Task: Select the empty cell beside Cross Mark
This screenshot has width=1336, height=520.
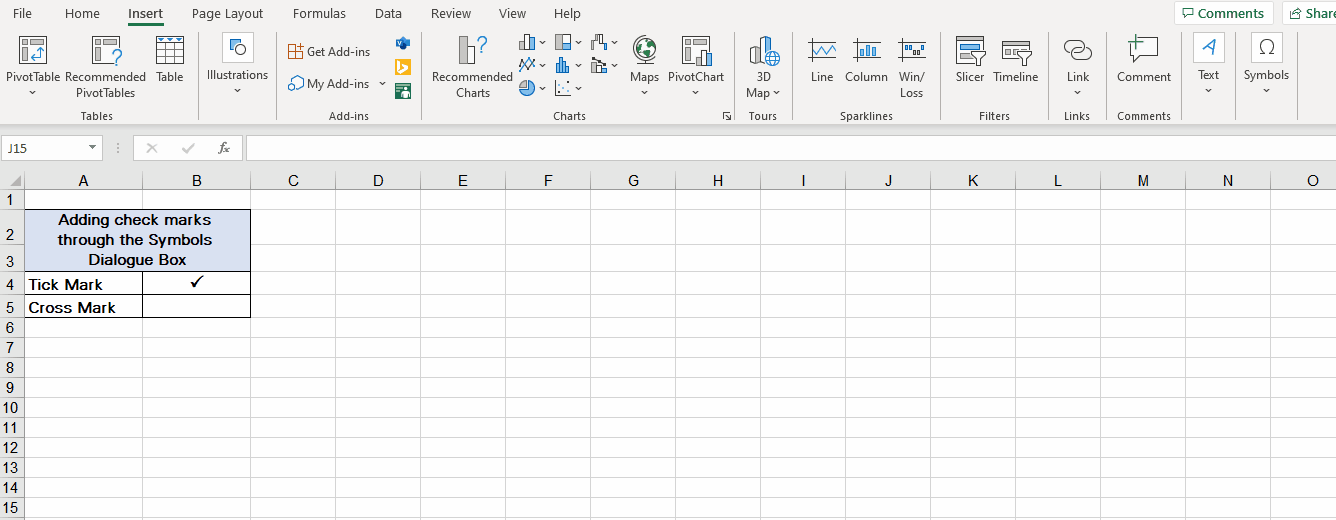Action: 197,307
